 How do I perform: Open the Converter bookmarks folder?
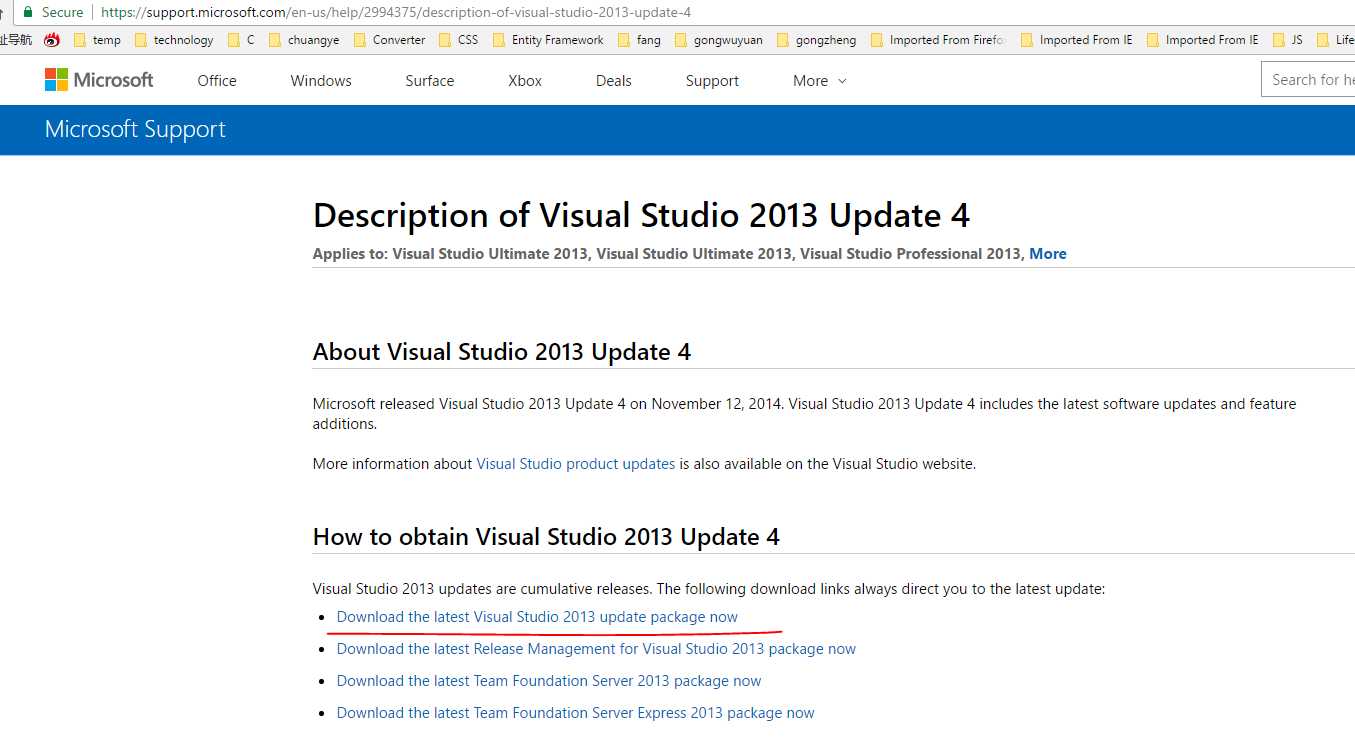pyautogui.click(x=389, y=40)
